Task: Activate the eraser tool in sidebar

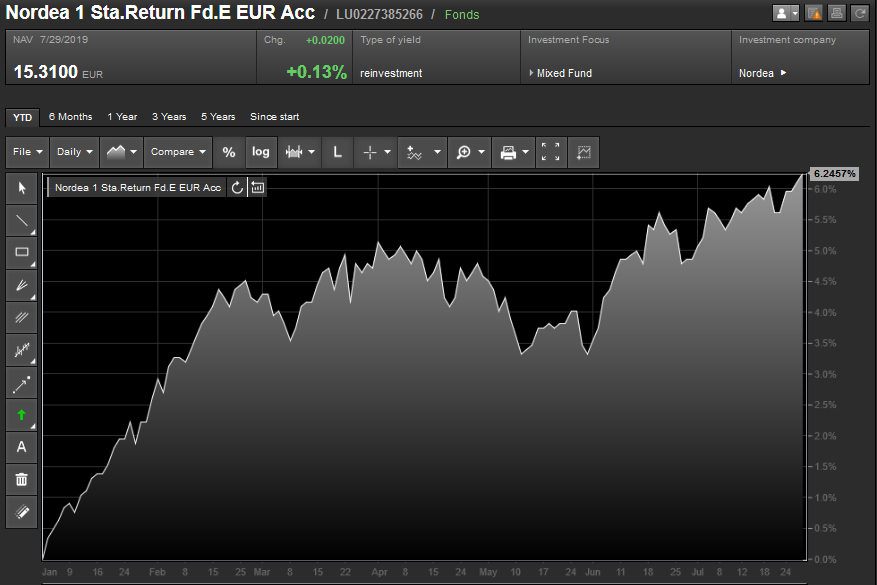Action: coord(22,512)
